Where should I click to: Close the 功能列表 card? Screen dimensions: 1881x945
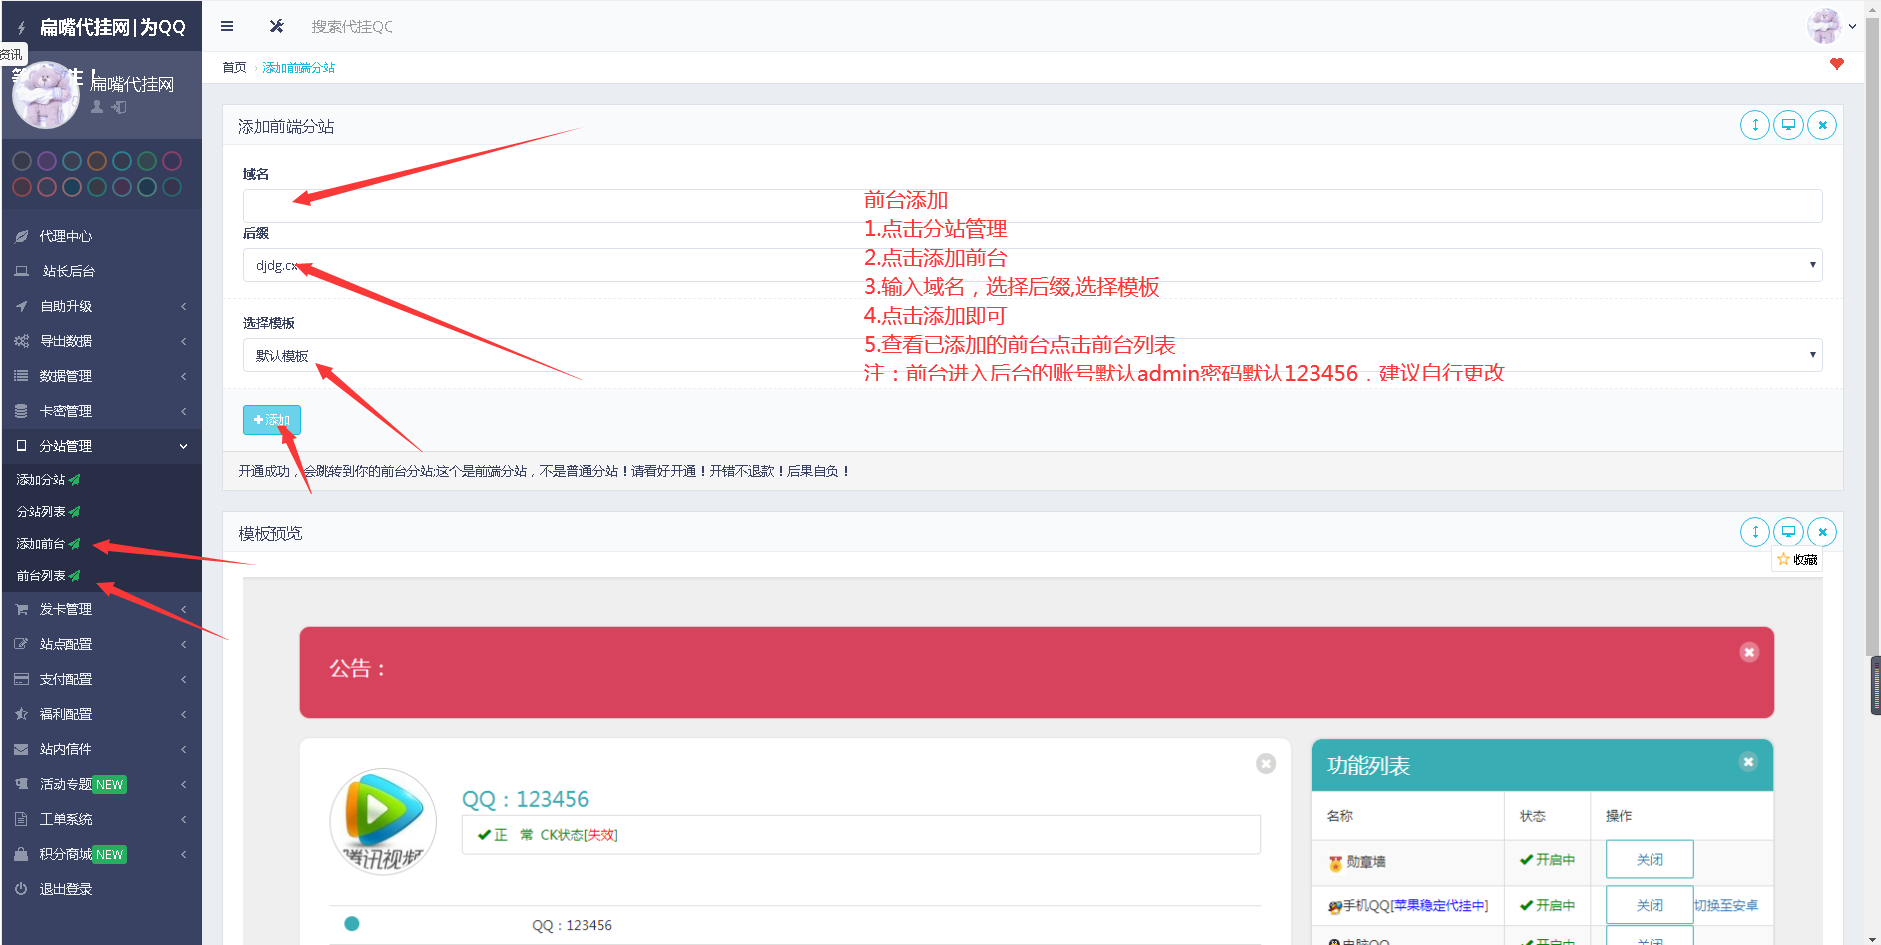(x=1748, y=762)
